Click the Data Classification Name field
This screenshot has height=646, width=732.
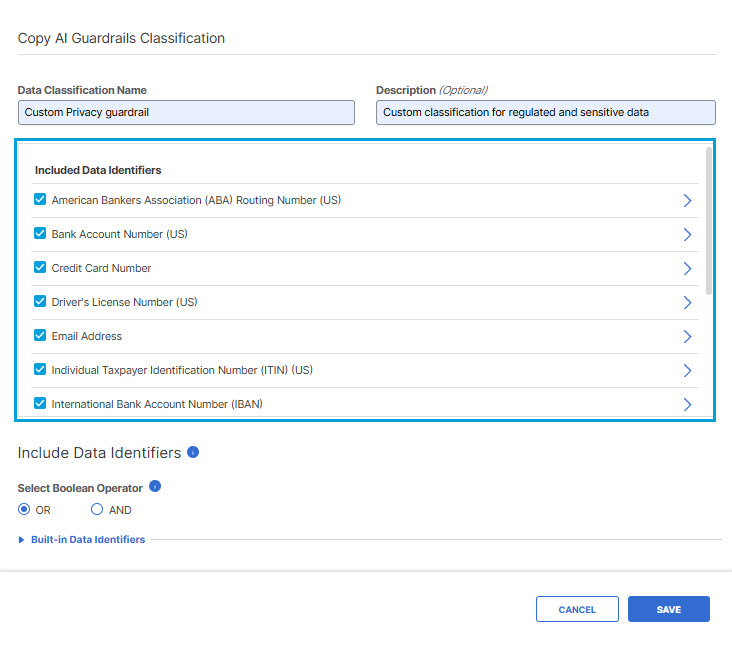(186, 112)
